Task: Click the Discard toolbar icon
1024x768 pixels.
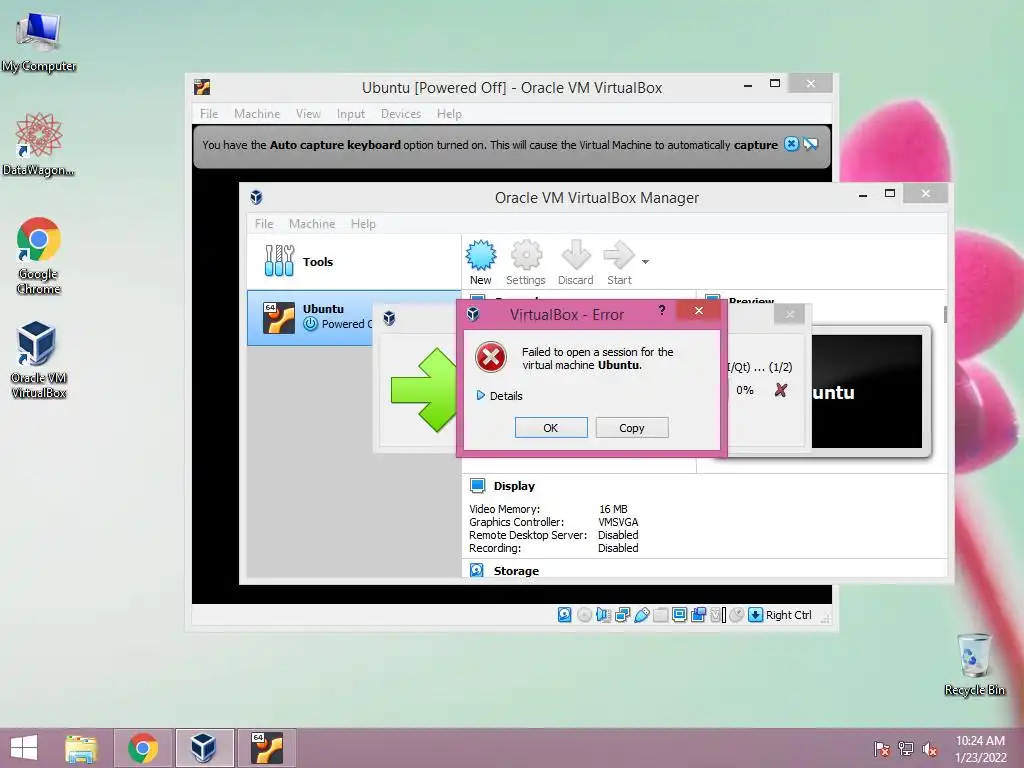Action: 575,262
